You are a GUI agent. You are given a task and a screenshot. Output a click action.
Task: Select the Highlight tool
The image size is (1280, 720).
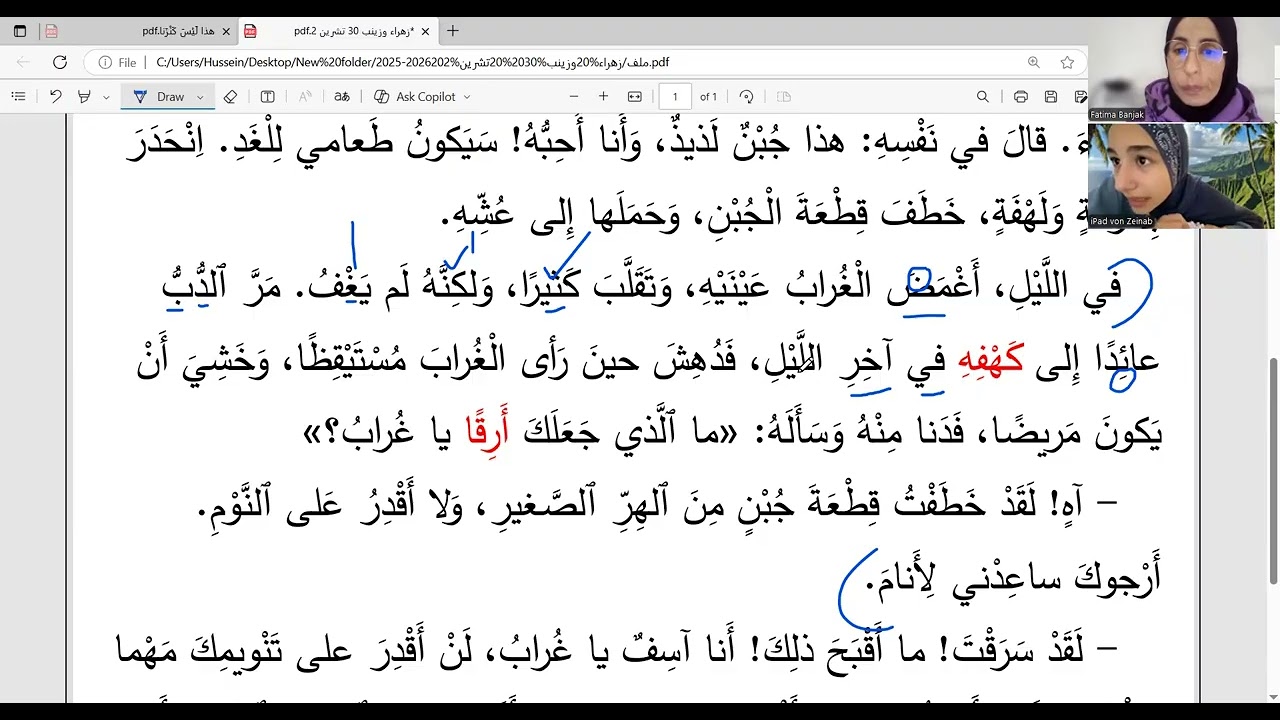(84, 97)
